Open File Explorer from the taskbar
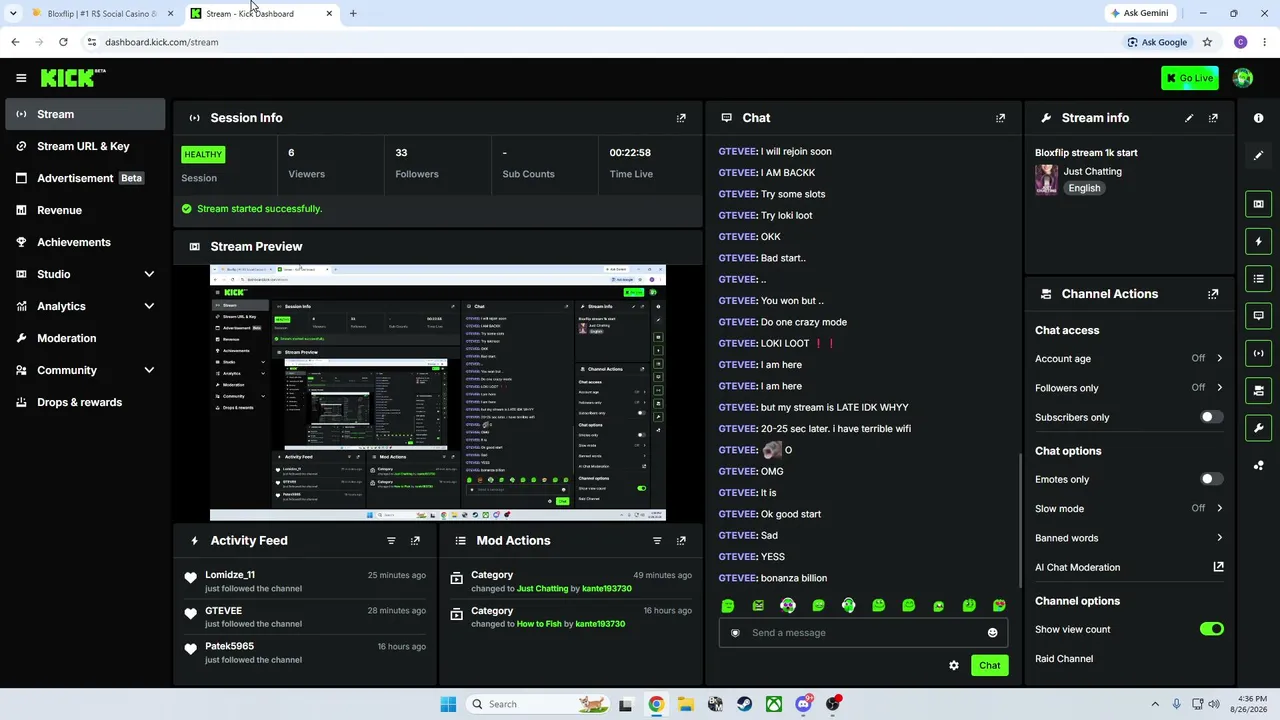 685,704
